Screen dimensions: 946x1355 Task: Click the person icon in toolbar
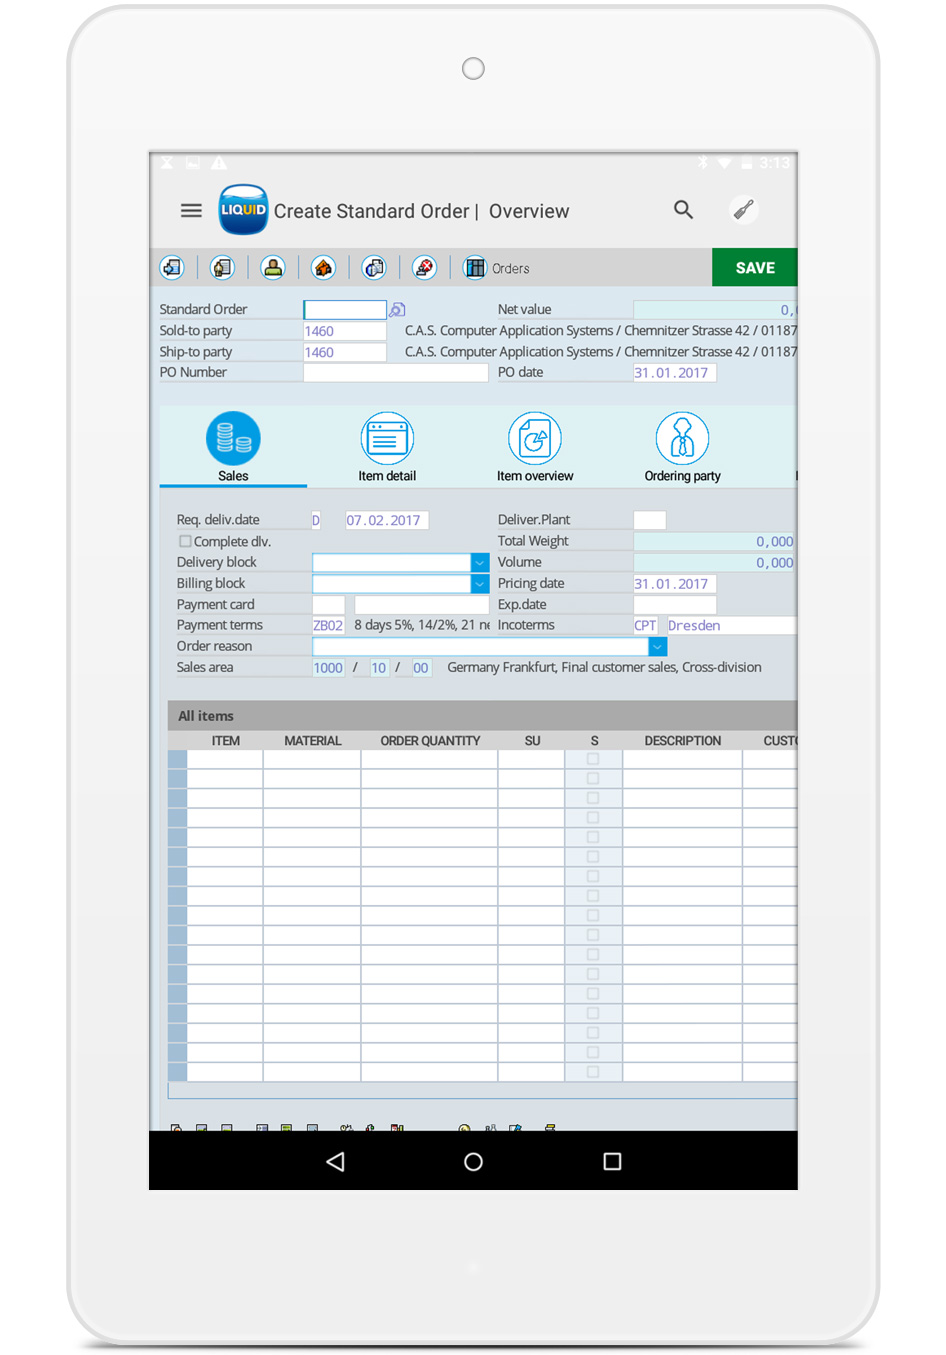tap(272, 268)
